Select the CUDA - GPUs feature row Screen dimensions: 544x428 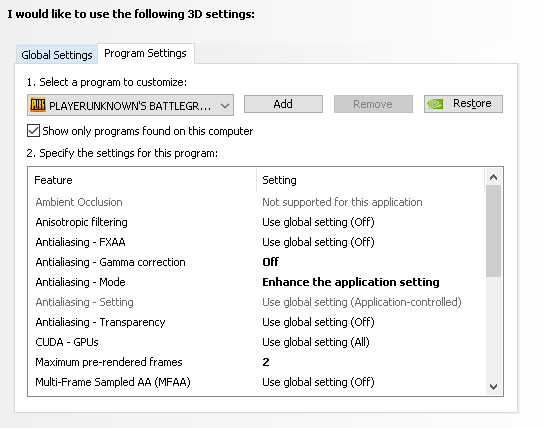click(256, 342)
